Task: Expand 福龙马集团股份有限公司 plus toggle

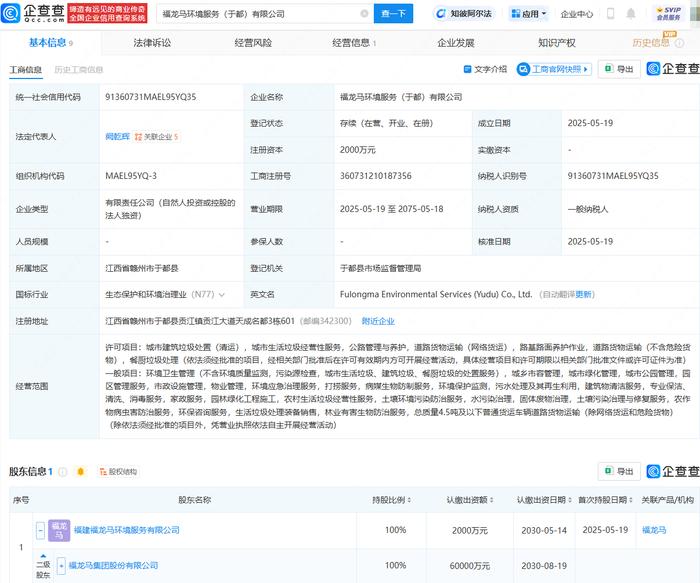Action: point(62,566)
